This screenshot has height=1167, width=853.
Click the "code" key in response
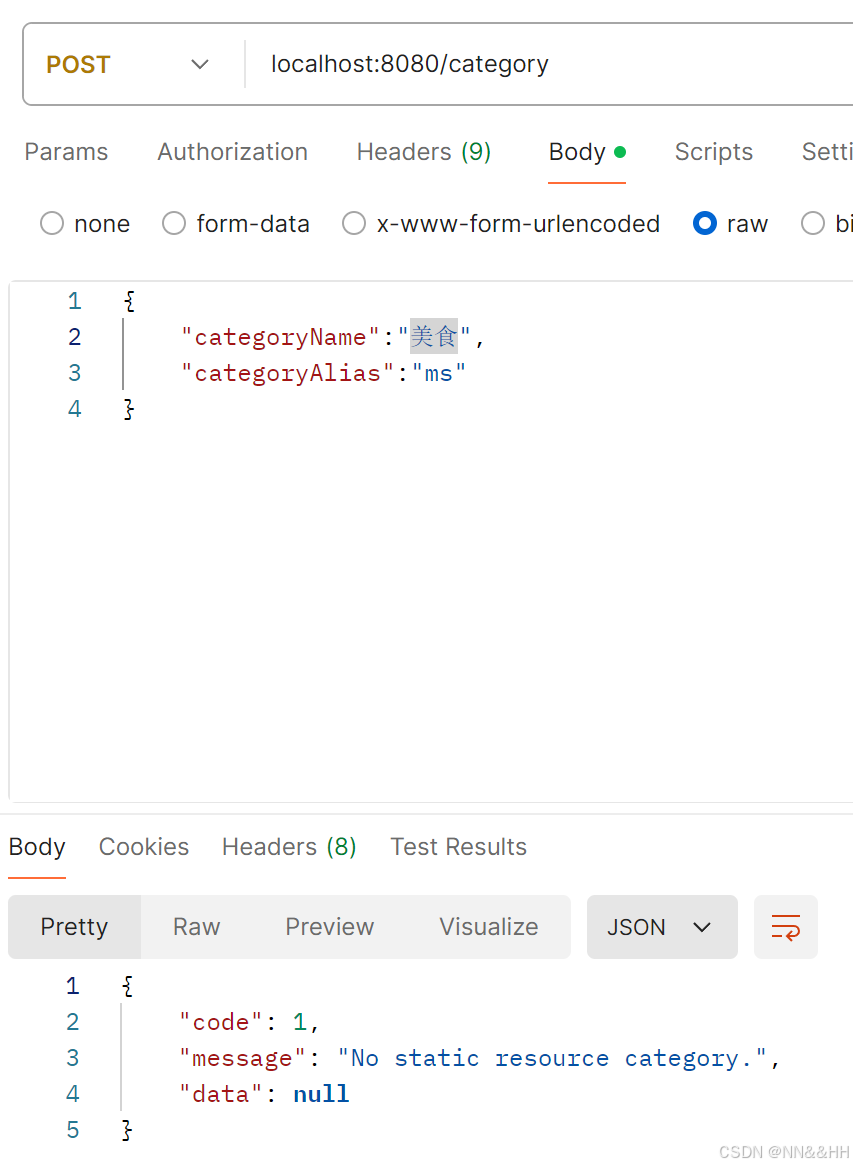pos(220,1022)
